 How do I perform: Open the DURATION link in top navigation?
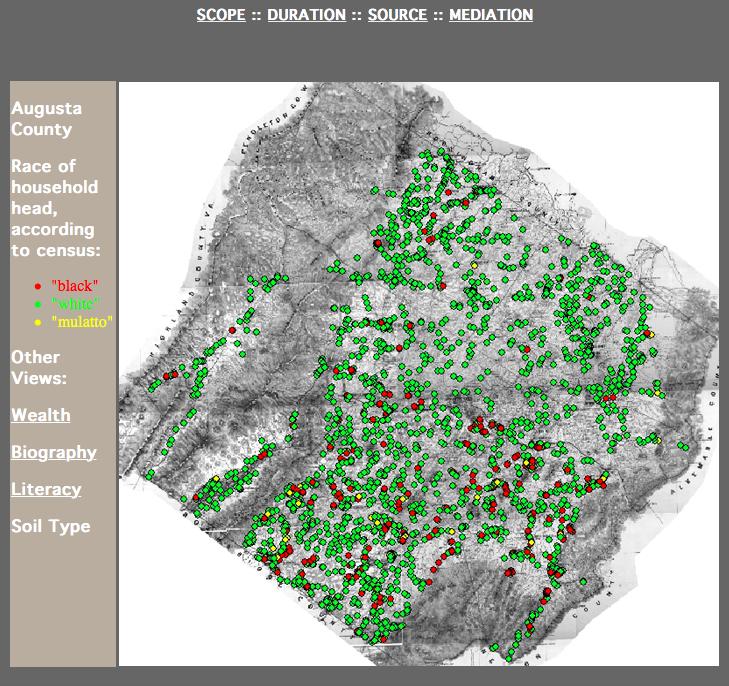point(306,15)
